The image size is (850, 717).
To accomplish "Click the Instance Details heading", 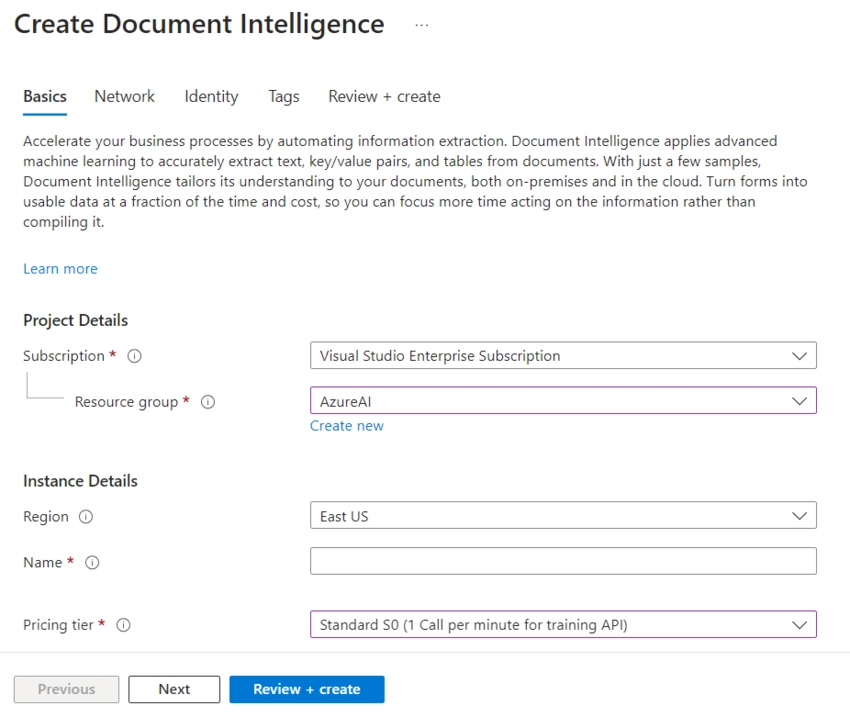I will click(x=80, y=481).
